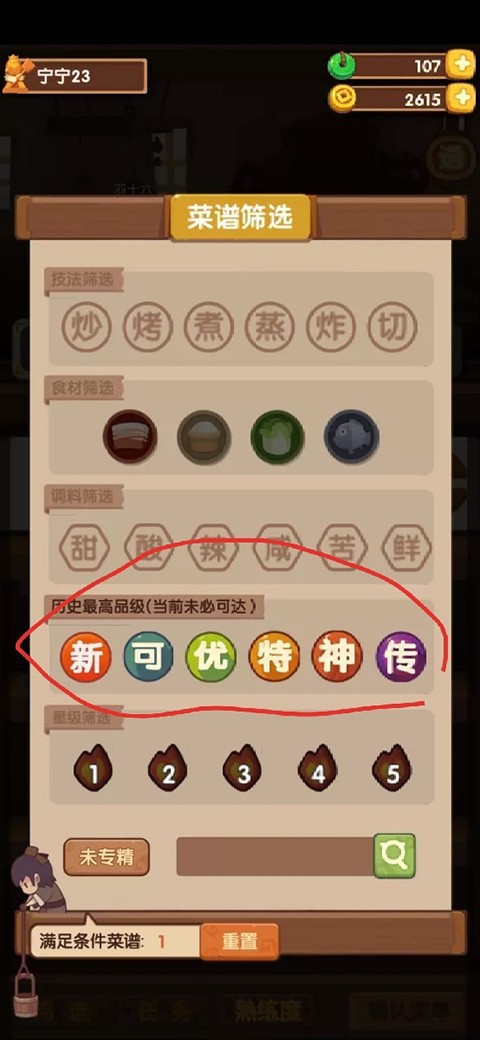
Task: Select the red 新 grade filter
Action: [85, 657]
